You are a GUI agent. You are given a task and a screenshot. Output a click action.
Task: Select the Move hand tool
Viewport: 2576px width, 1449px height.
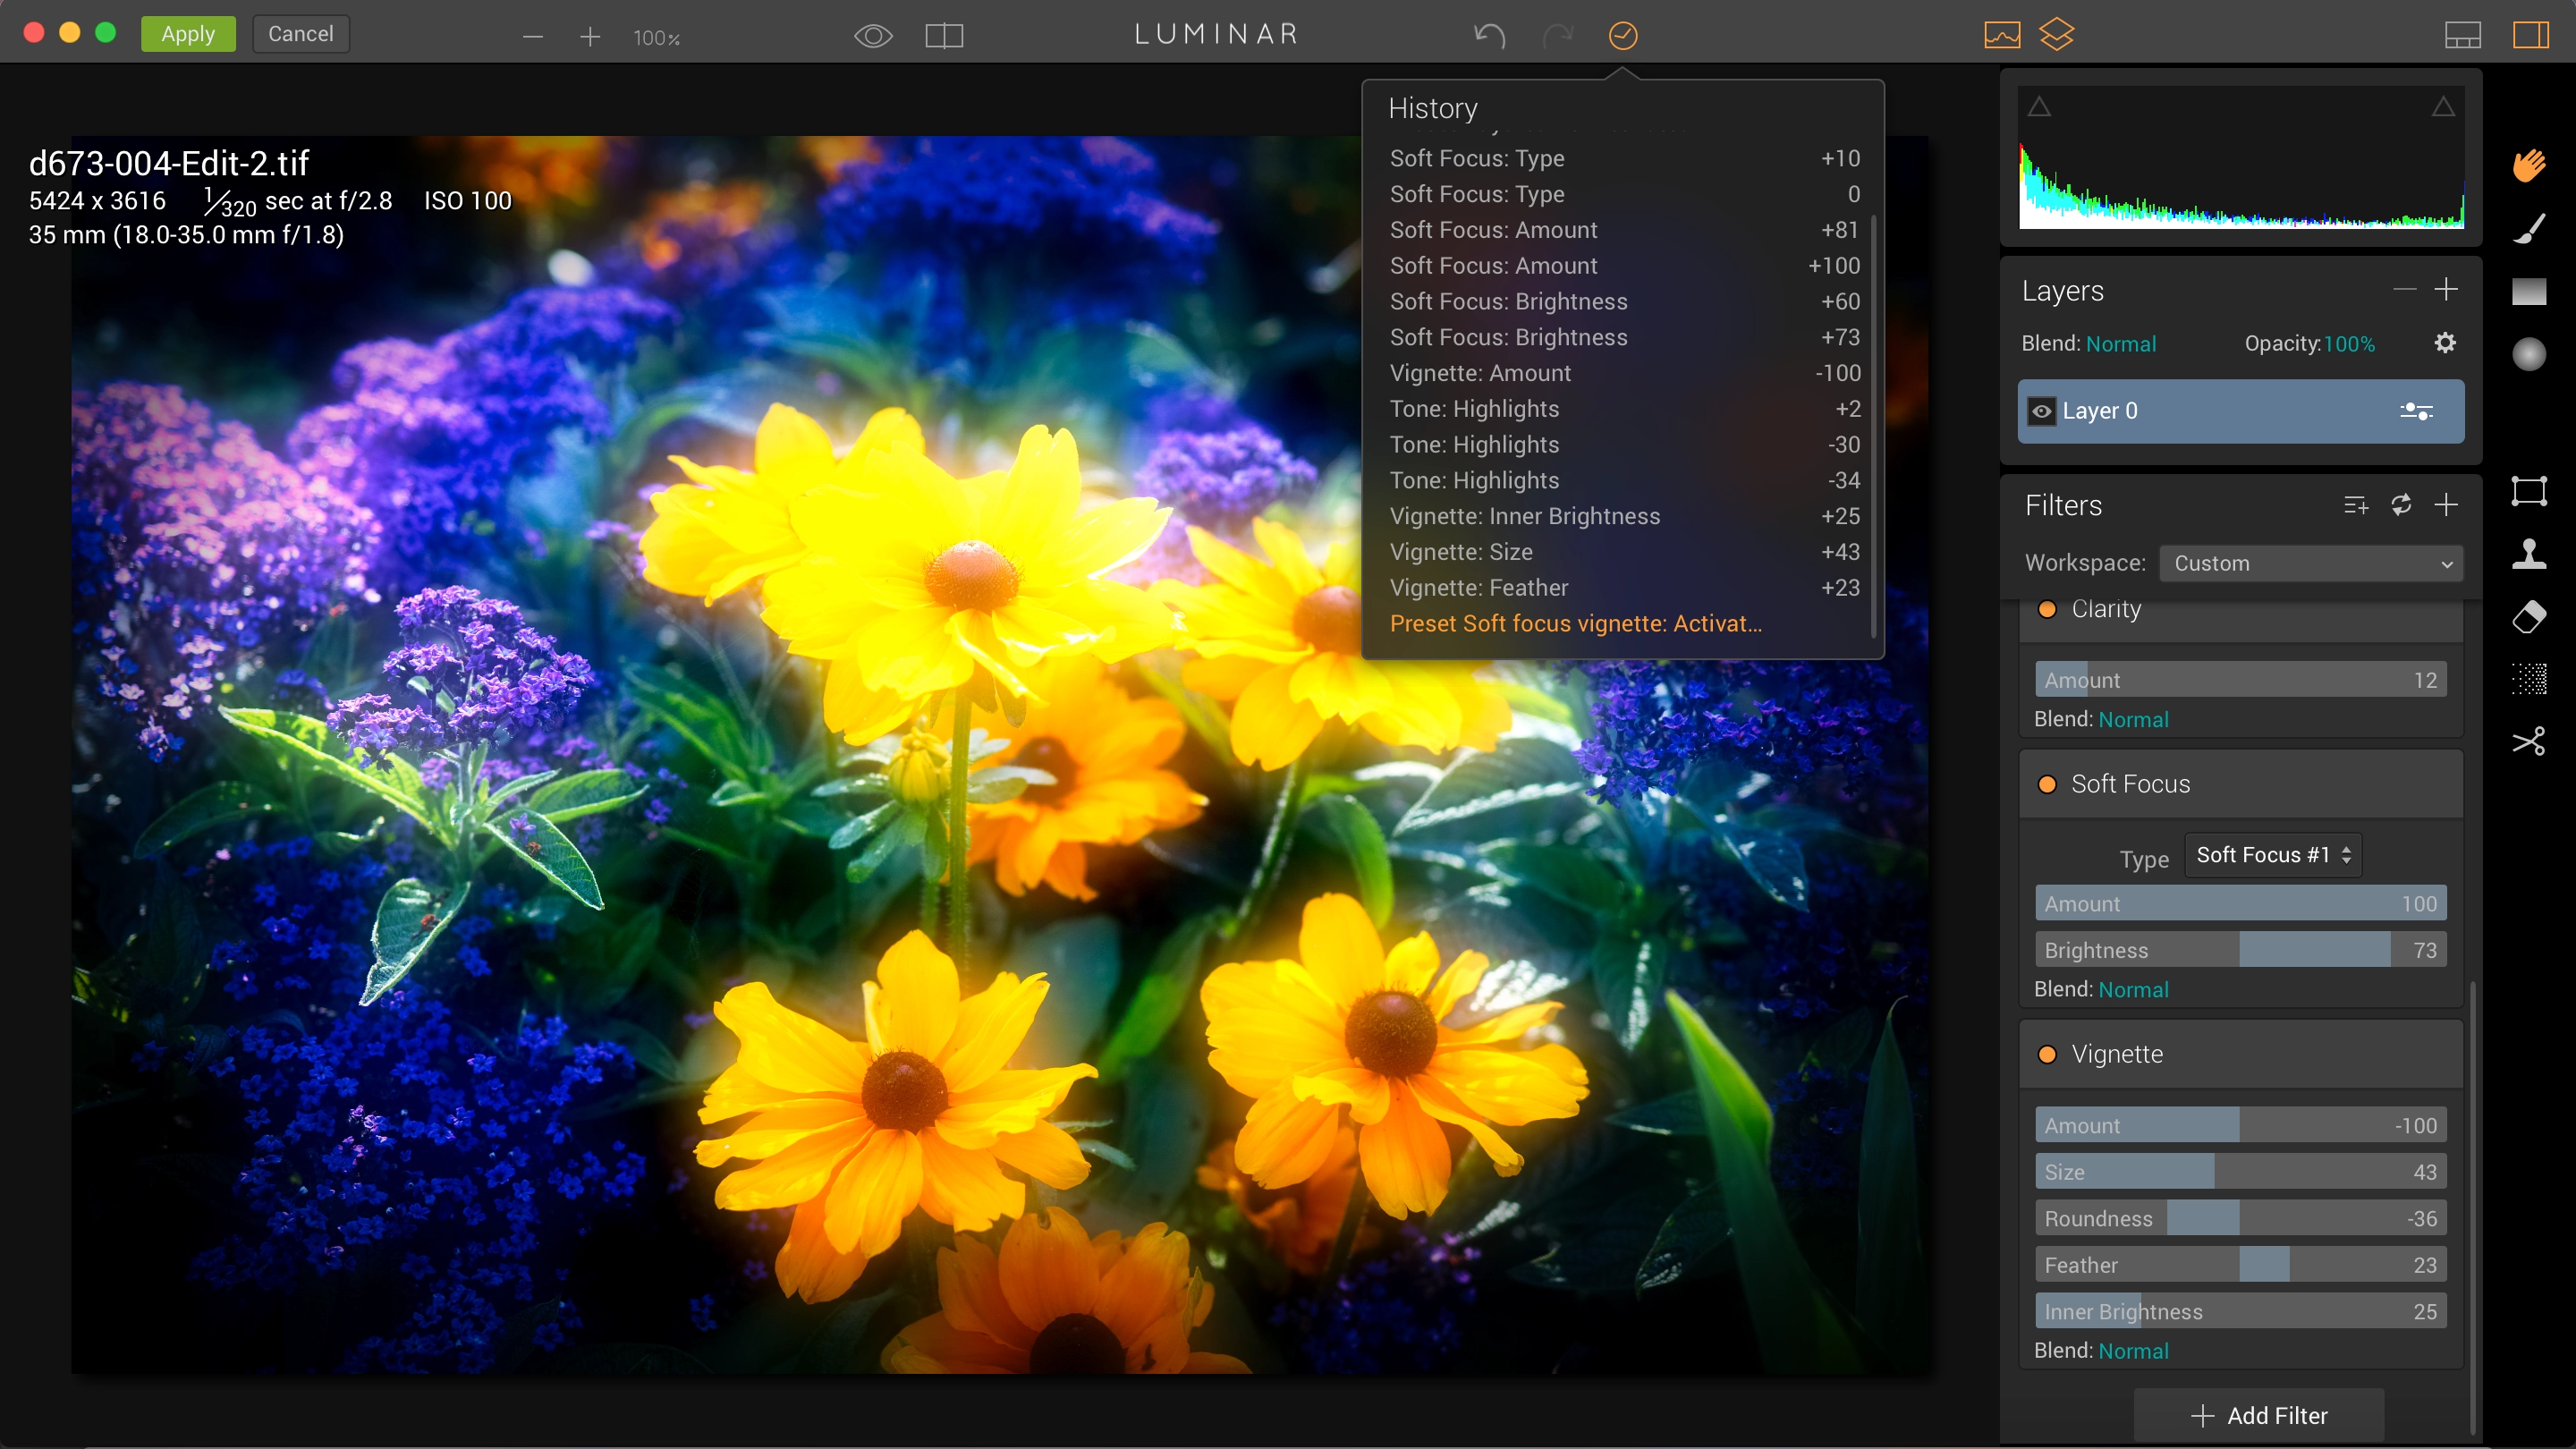click(x=2529, y=166)
